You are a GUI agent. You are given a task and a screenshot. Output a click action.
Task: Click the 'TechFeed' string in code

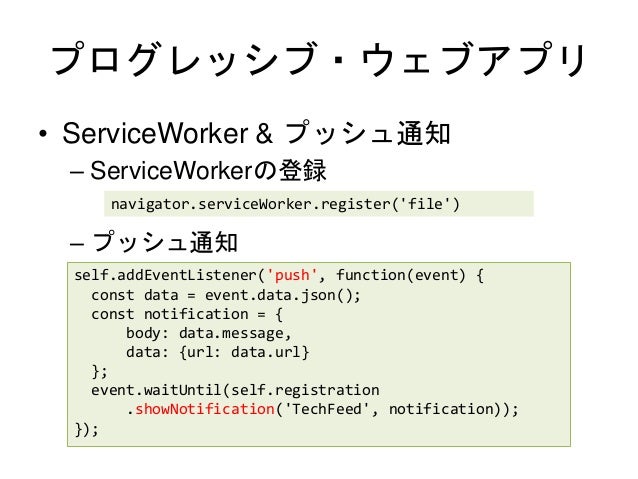point(328,409)
